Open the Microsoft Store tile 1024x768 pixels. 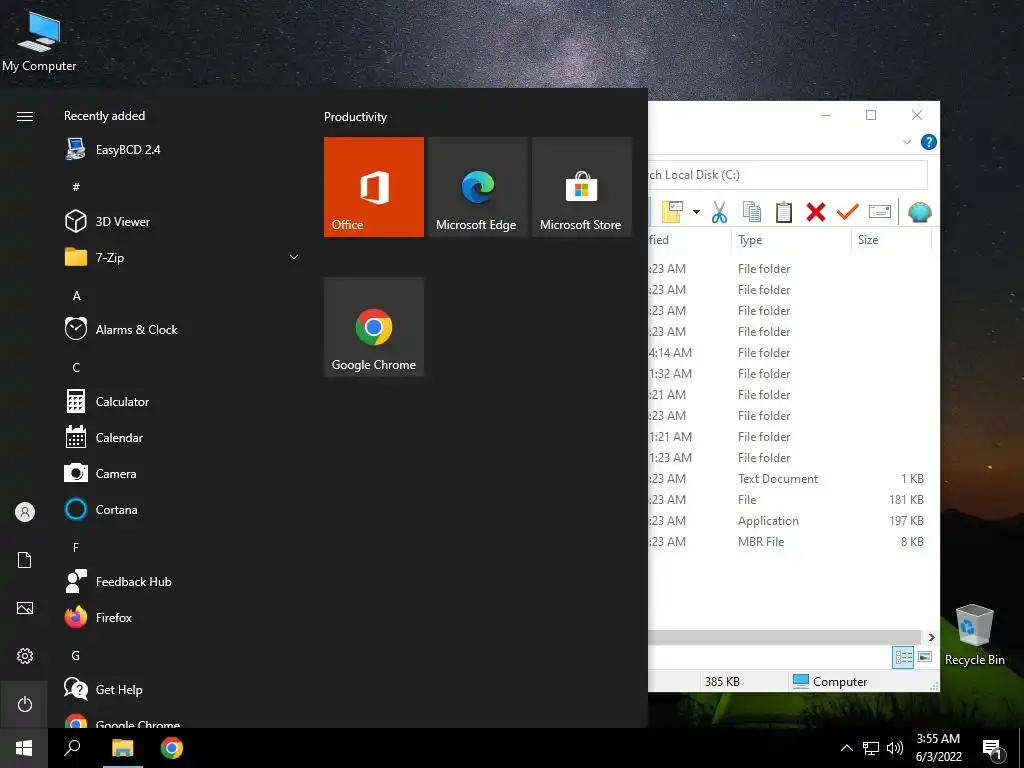[582, 187]
